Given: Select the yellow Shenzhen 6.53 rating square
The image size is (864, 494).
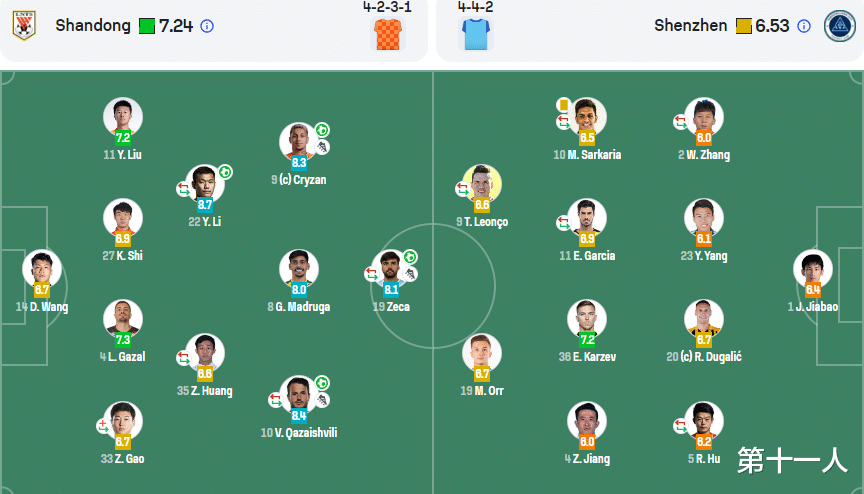Looking at the screenshot, I should tap(743, 26).
